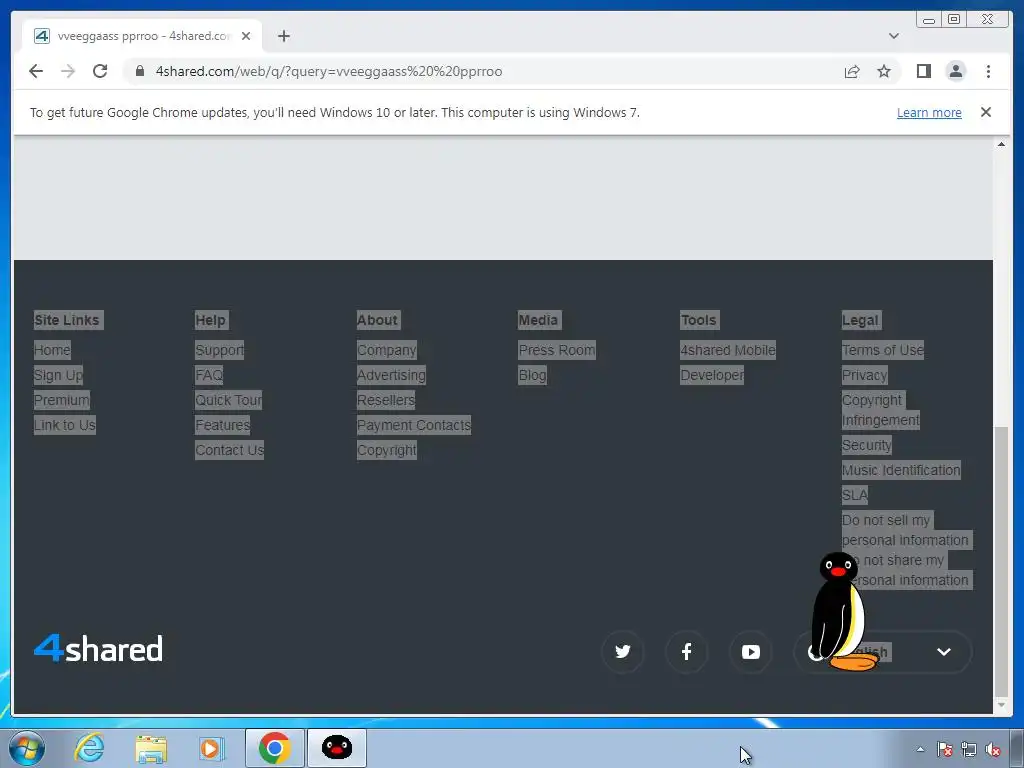Reload the current page
1024x768 pixels.
[100, 71]
